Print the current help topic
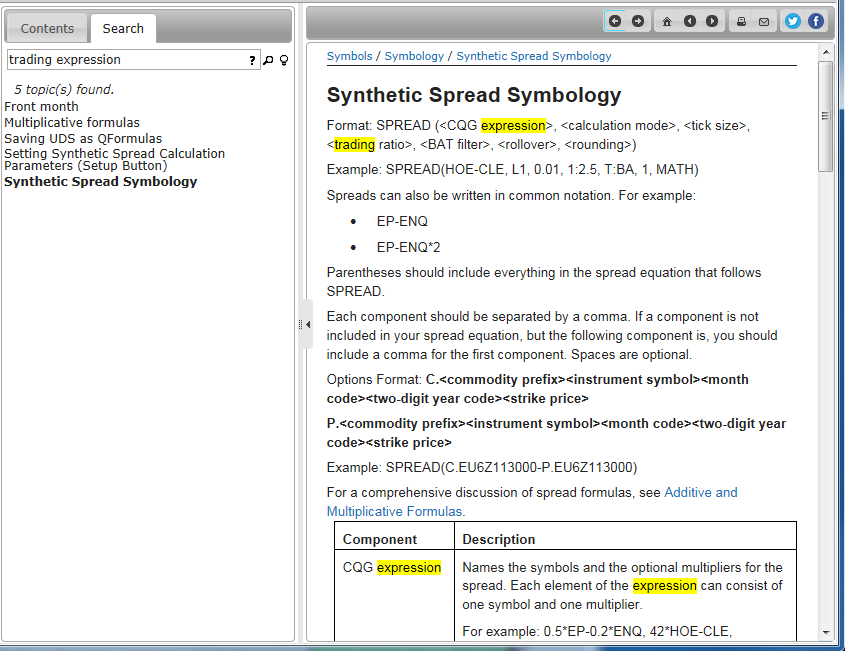 click(x=742, y=22)
